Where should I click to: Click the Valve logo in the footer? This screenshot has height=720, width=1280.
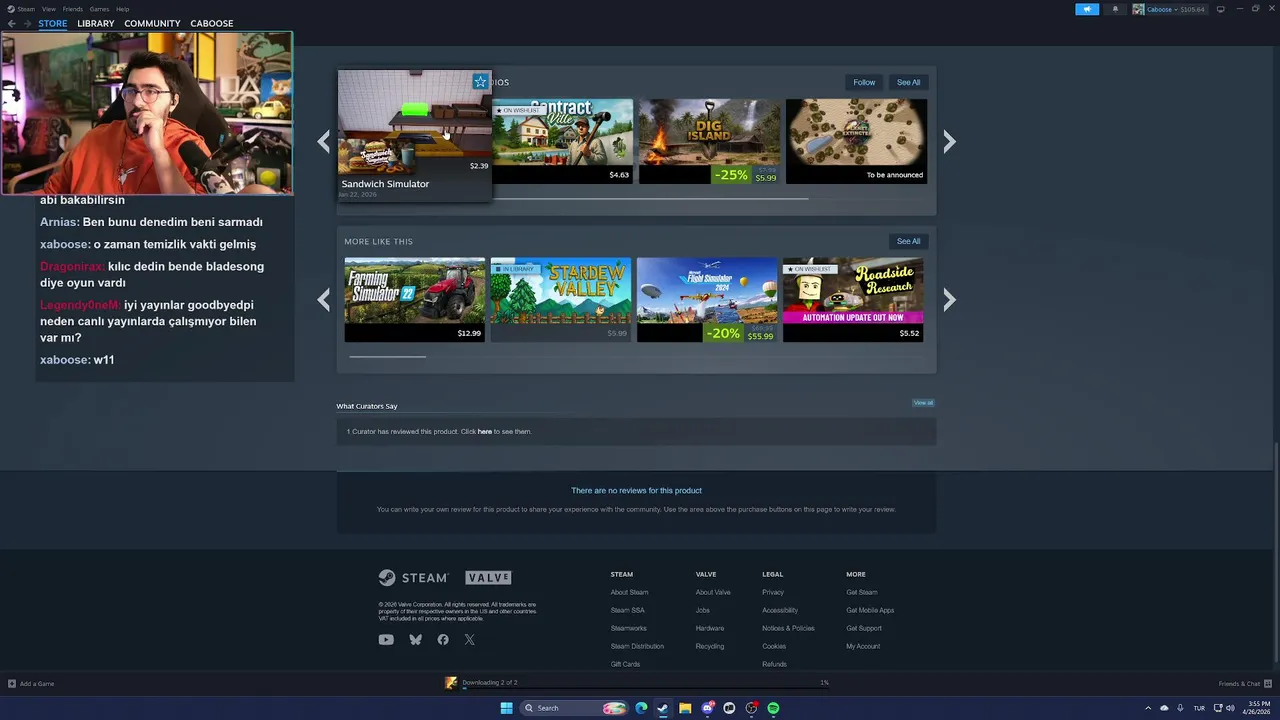(489, 578)
